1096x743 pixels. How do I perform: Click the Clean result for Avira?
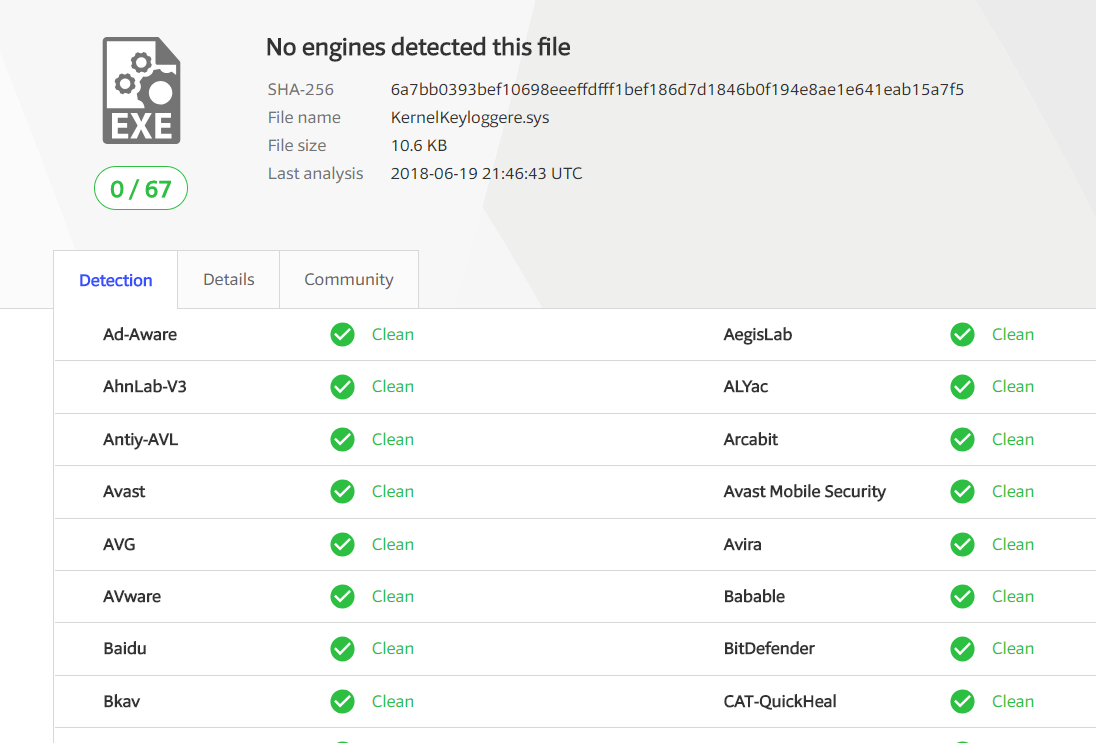click(x=1013, y=544)
